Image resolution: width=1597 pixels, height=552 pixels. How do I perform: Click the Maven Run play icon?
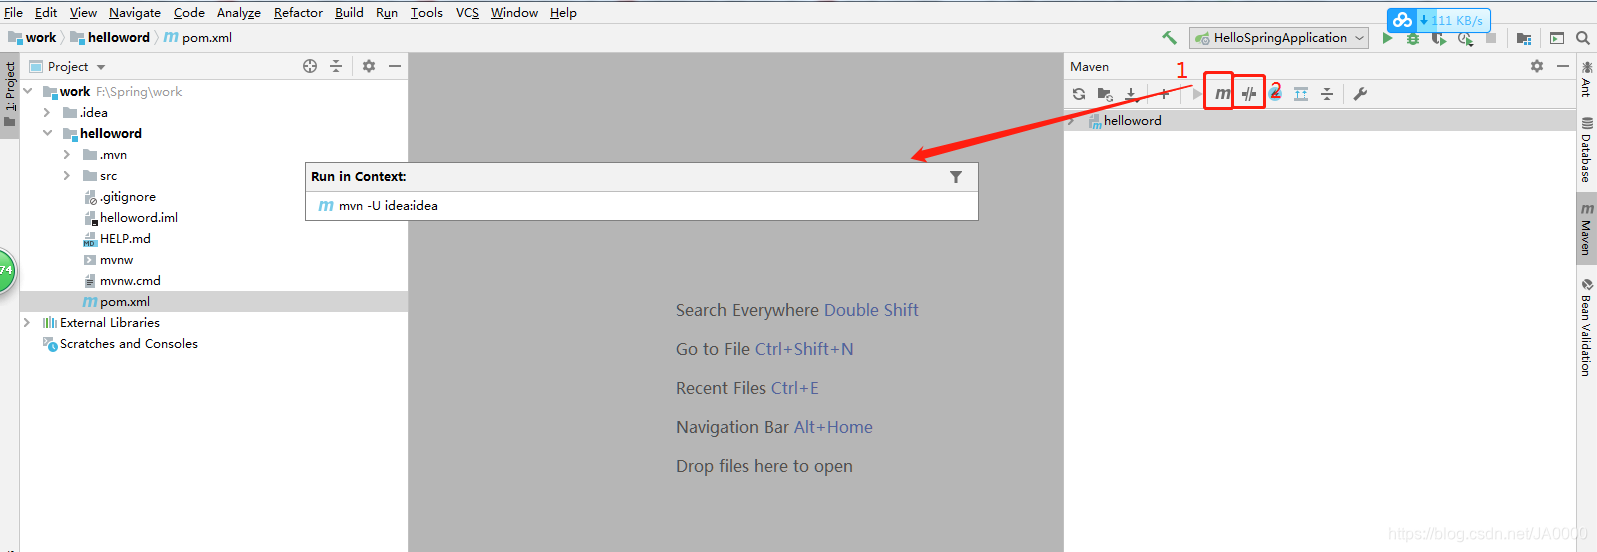tap(1197, 94)
